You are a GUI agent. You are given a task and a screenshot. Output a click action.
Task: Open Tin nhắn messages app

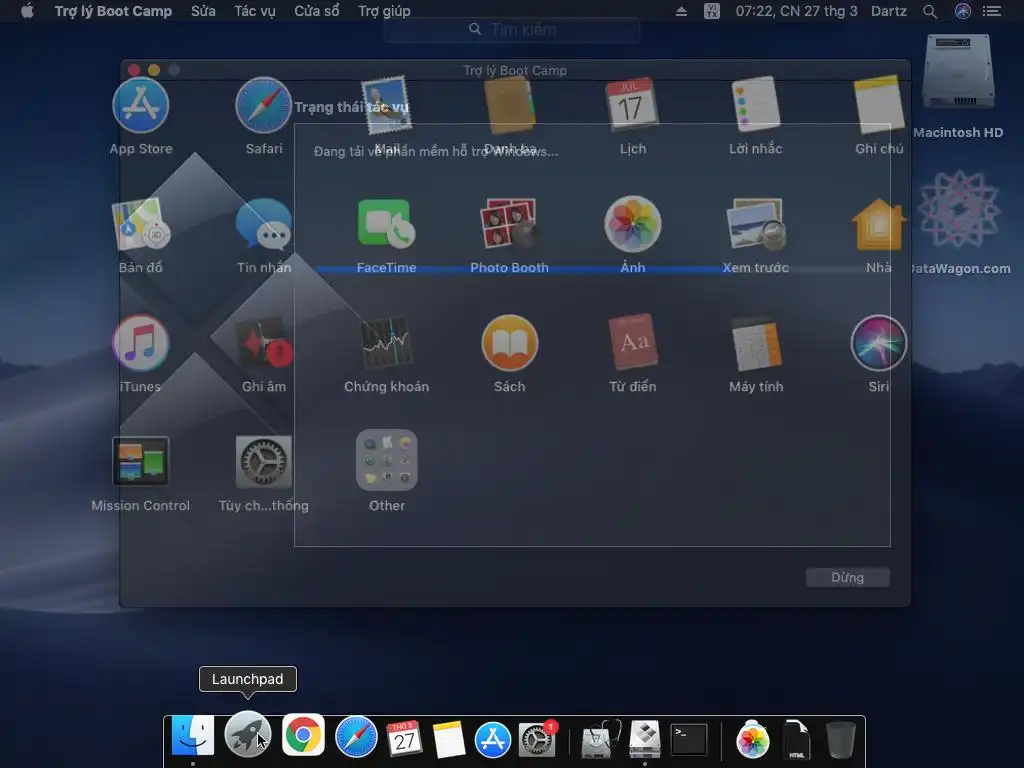263,224
